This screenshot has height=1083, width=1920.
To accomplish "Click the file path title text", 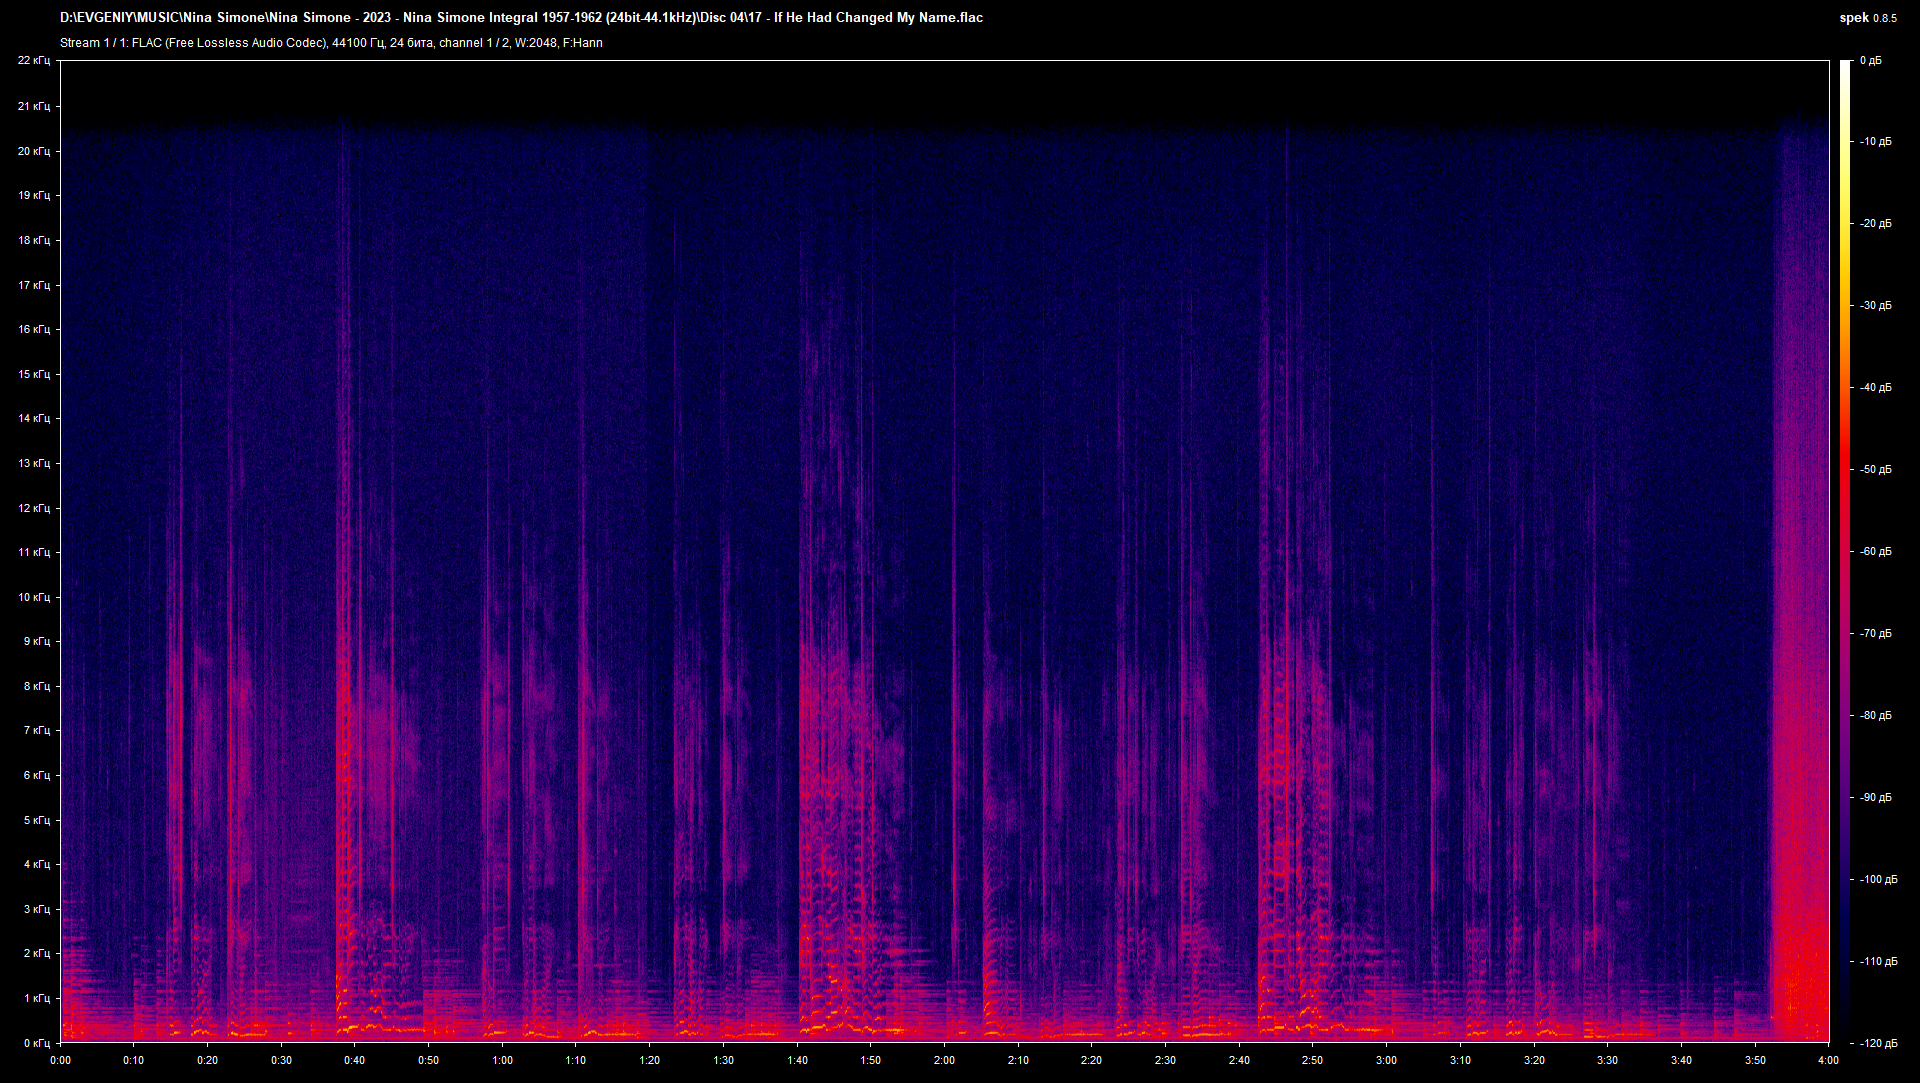I will tap(521, 18).
